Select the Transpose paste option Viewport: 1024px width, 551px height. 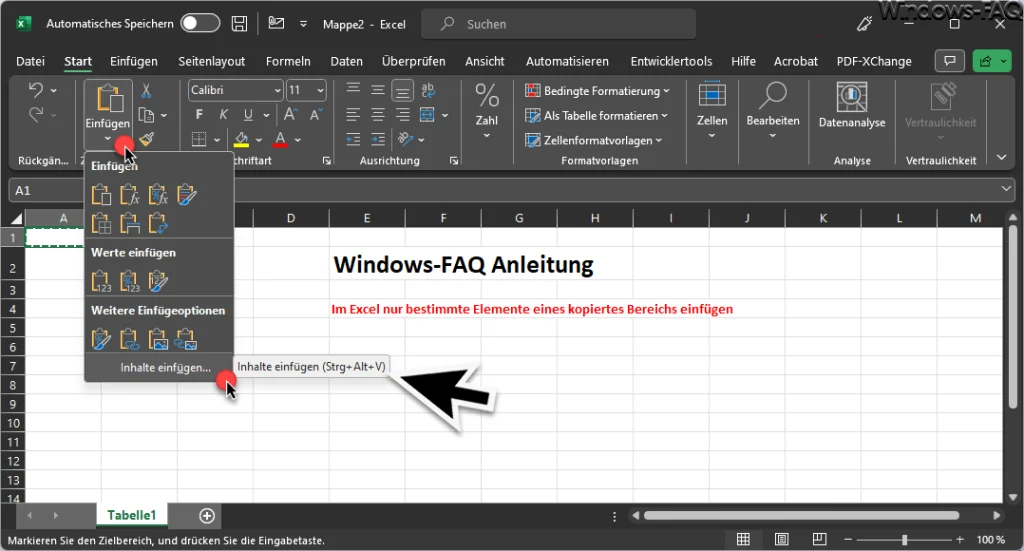pyautogui.click(x=158, y=223)
